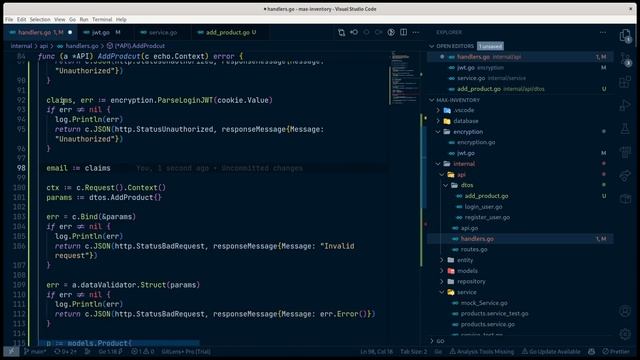The height and width of the screenshot is (360, 640).
Task: Open routes.go in the file tree
Action: coord(474,249)
